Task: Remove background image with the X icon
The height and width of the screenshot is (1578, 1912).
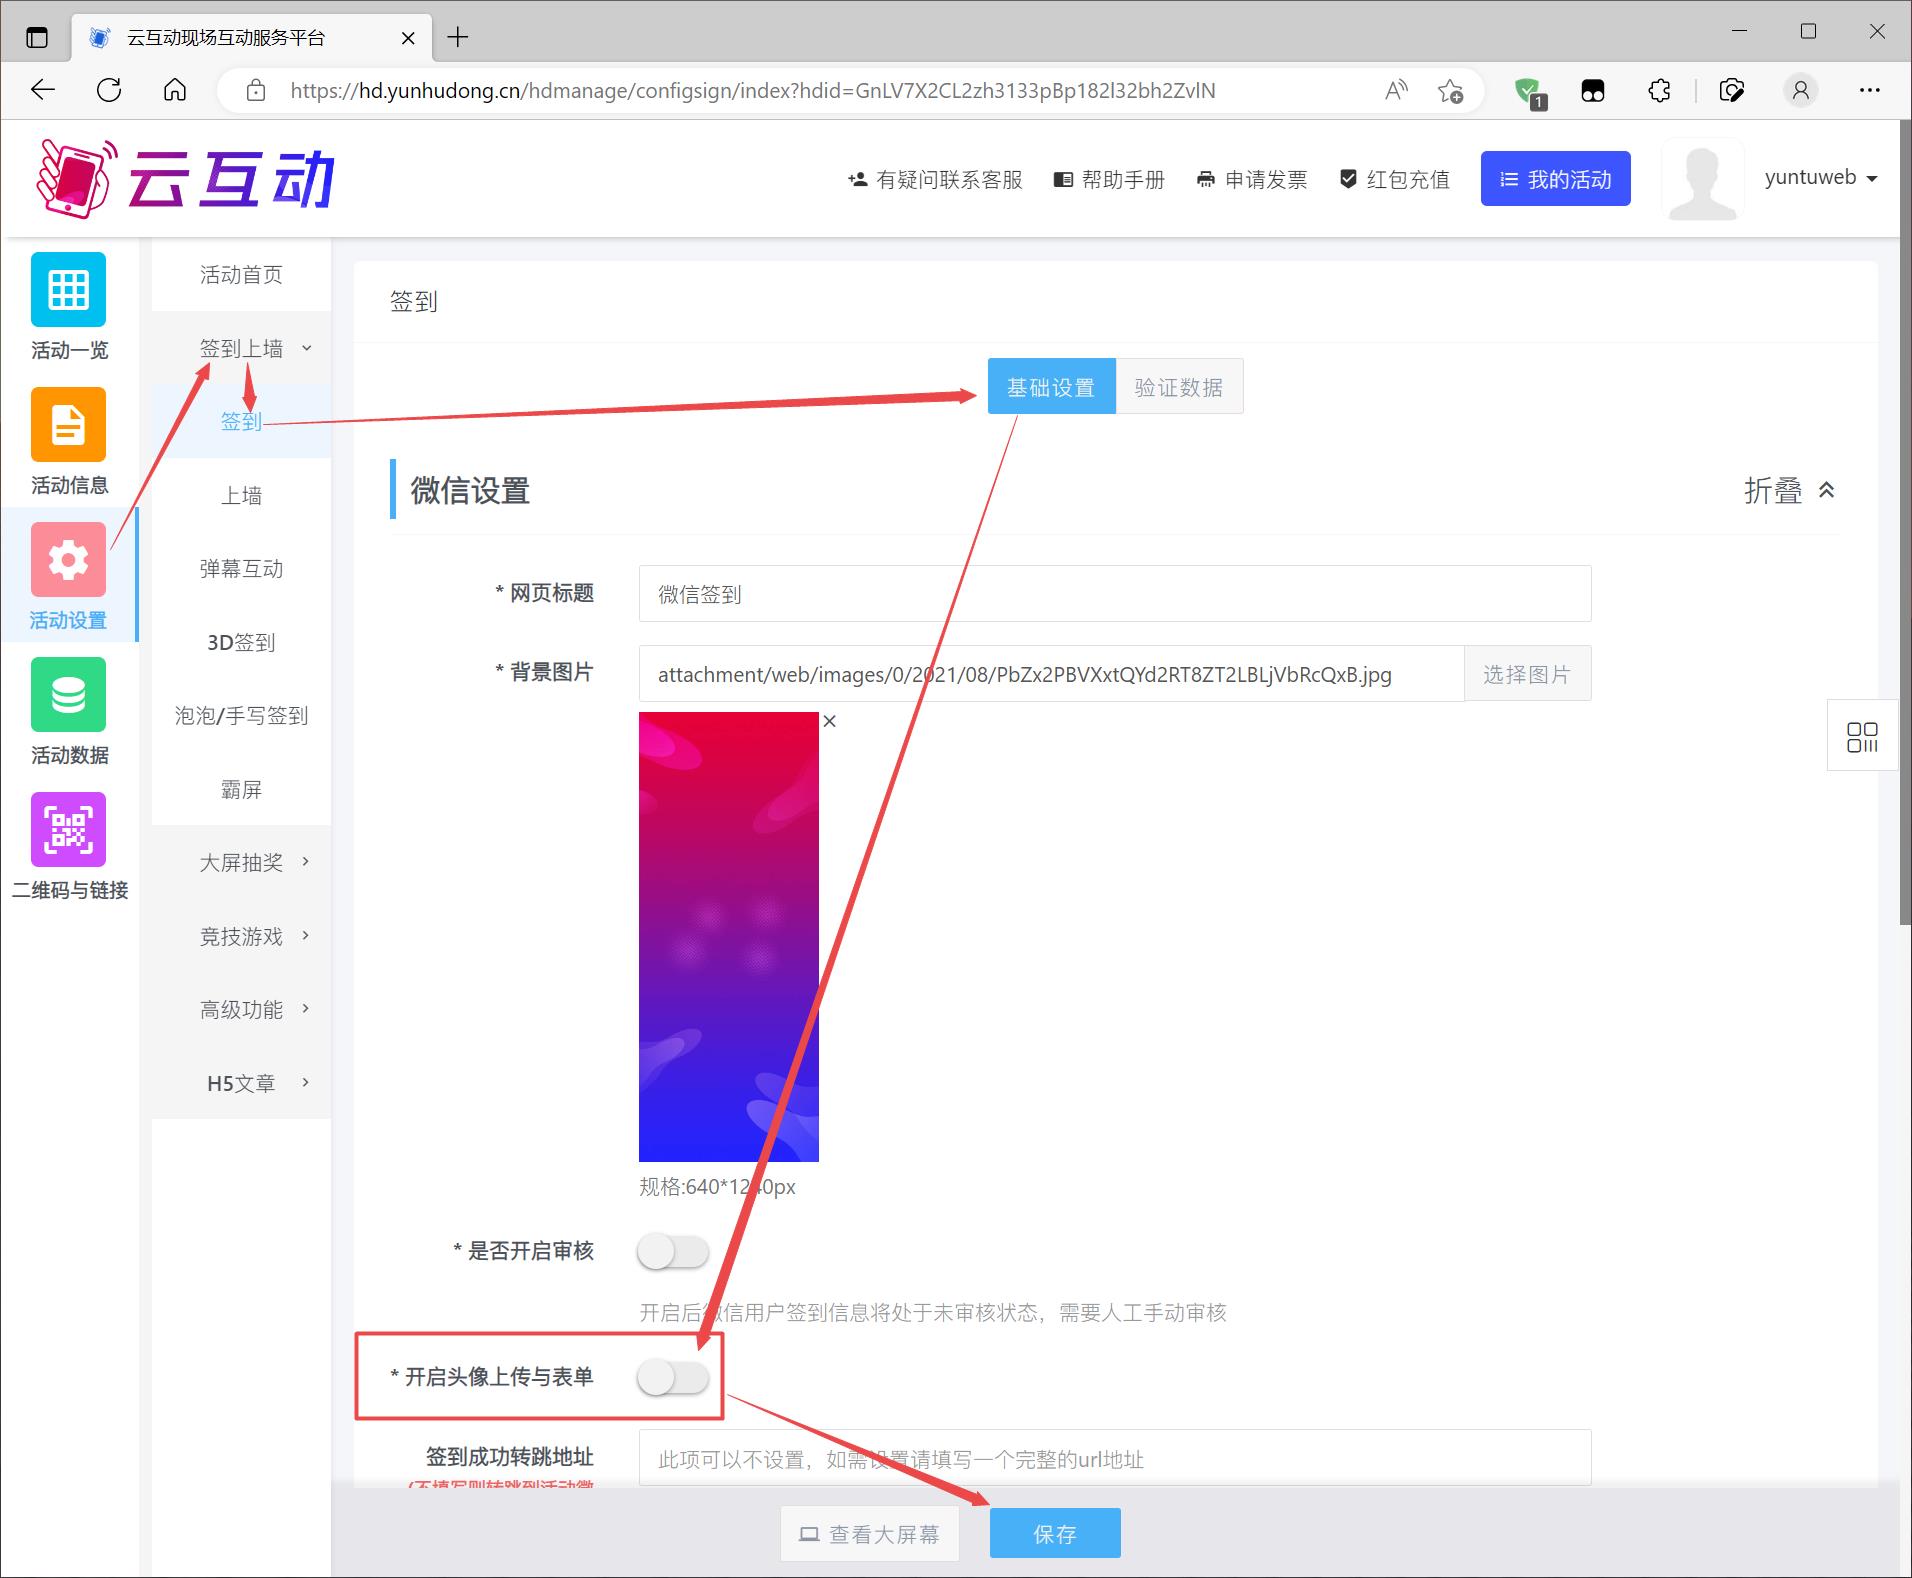Action: pos(829,721)
